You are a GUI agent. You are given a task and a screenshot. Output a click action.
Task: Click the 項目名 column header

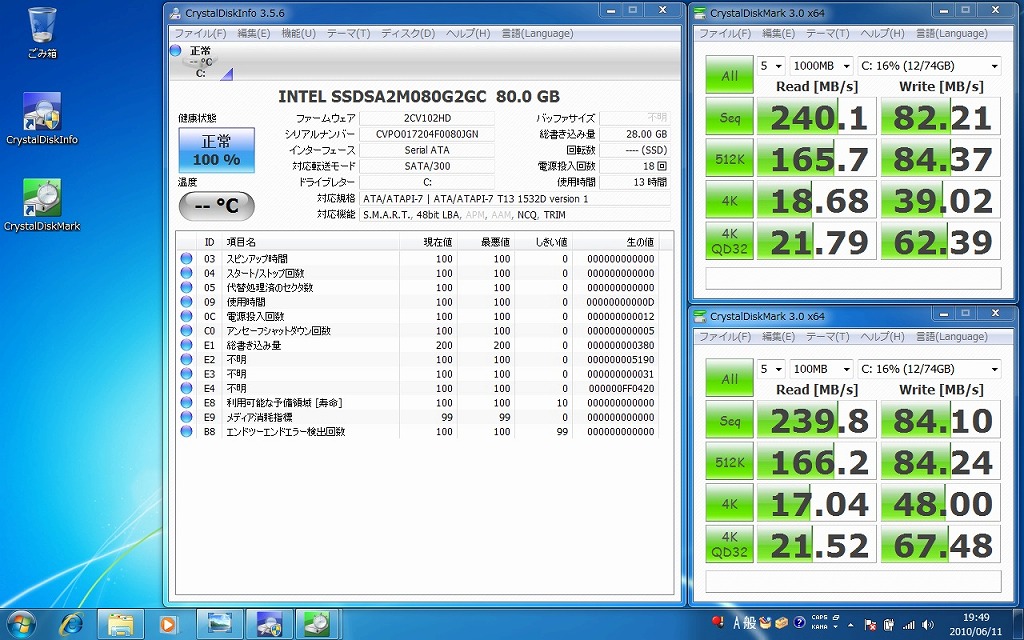tap(310, 242)
